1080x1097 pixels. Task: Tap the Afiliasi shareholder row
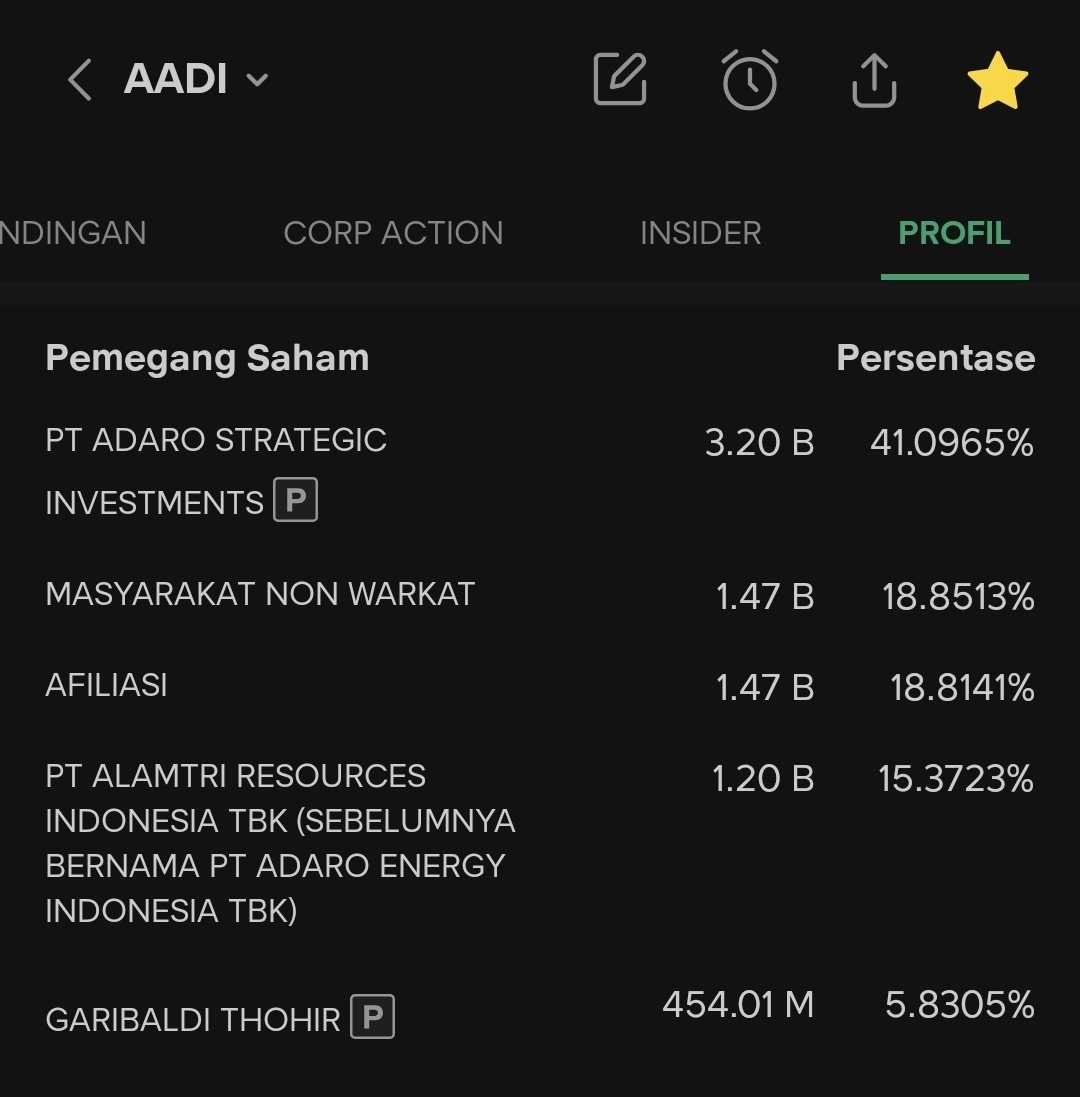(107, 685)
